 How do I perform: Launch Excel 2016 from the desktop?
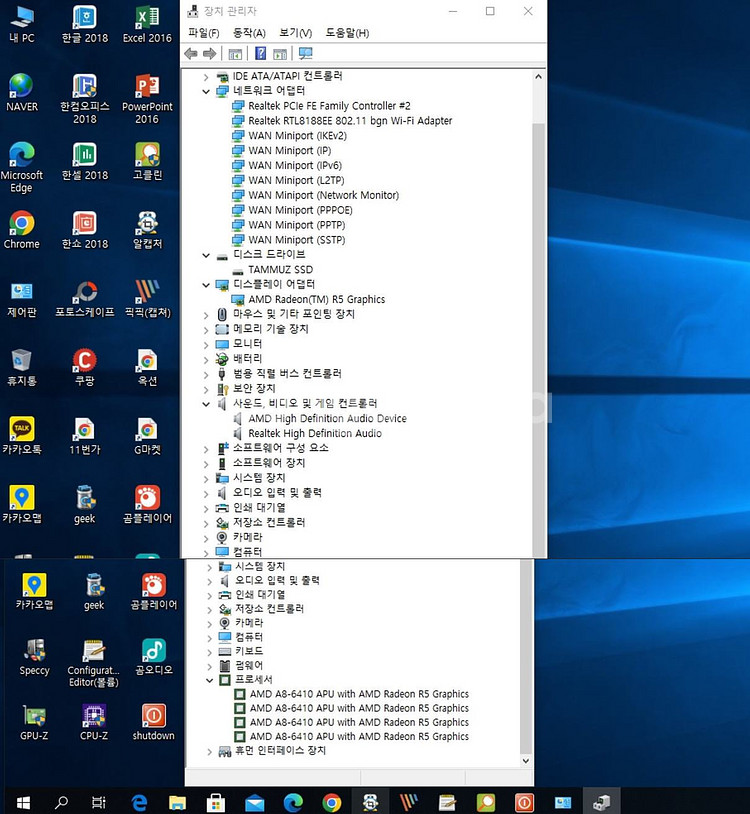[x=147, y=25]
